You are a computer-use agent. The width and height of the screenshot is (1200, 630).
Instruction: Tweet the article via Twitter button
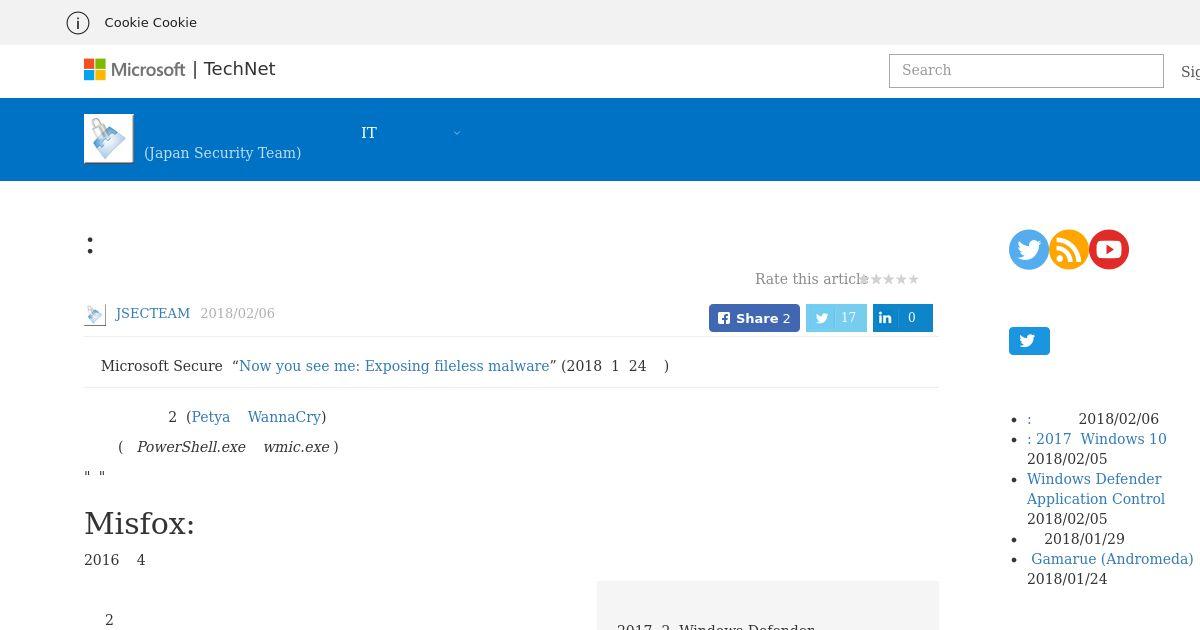pos(836,318)
